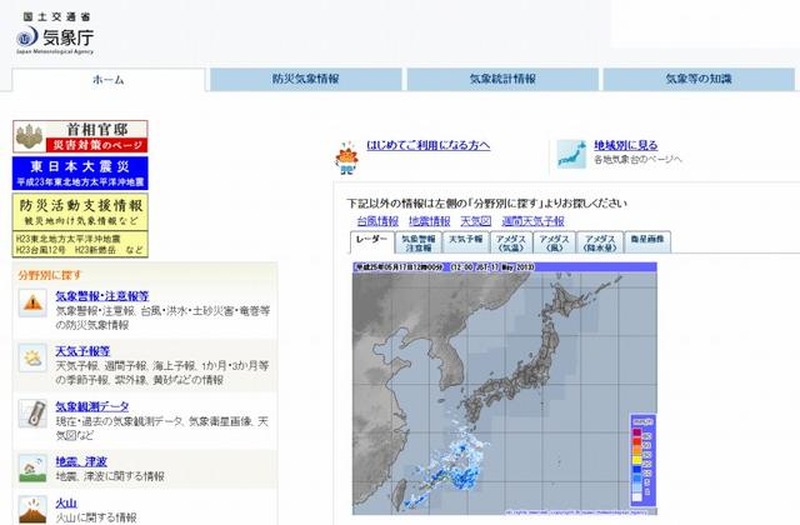Open the 台風情報 link
This screenshot has height=525, width=800.
click(x=377, y=220)
